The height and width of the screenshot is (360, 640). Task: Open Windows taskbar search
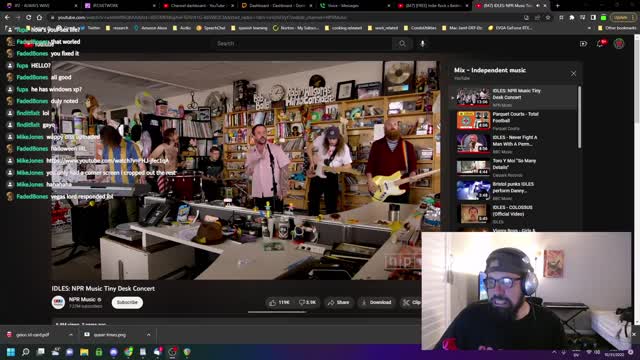point(26,352)
